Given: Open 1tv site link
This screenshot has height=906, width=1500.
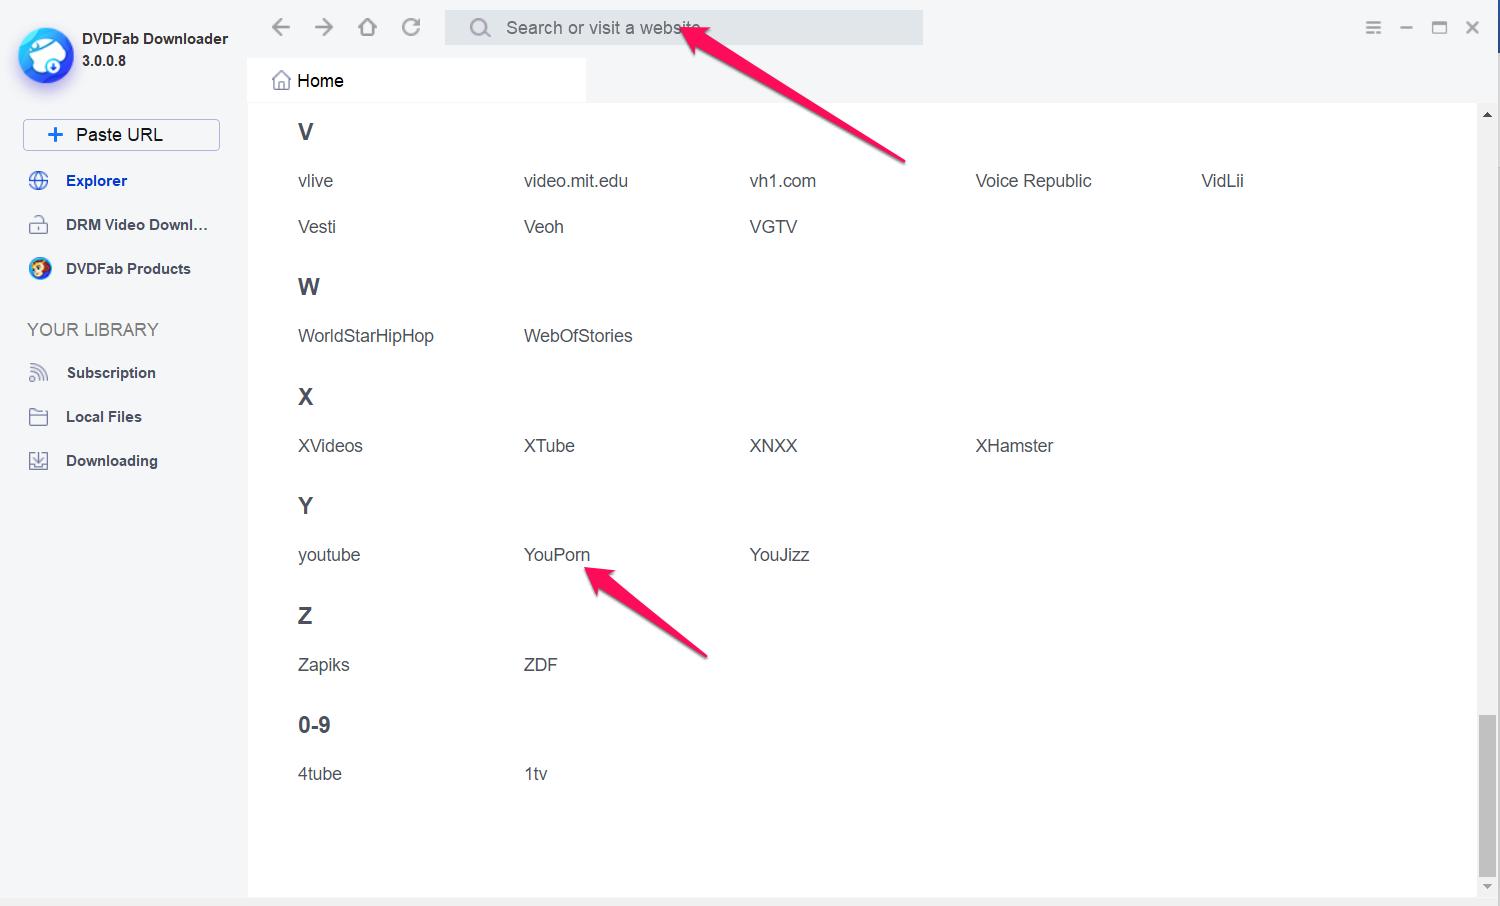Looking at the screenshot, I should [536, 774].
